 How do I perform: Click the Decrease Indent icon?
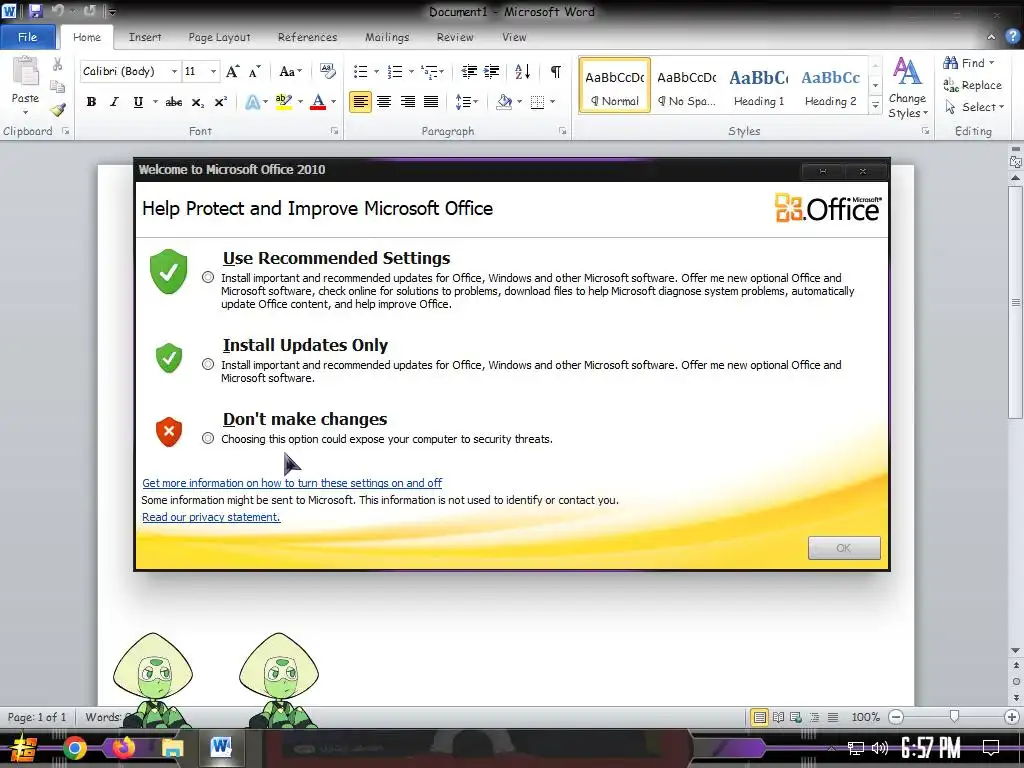pyautogui.click(x=469, y=71)
